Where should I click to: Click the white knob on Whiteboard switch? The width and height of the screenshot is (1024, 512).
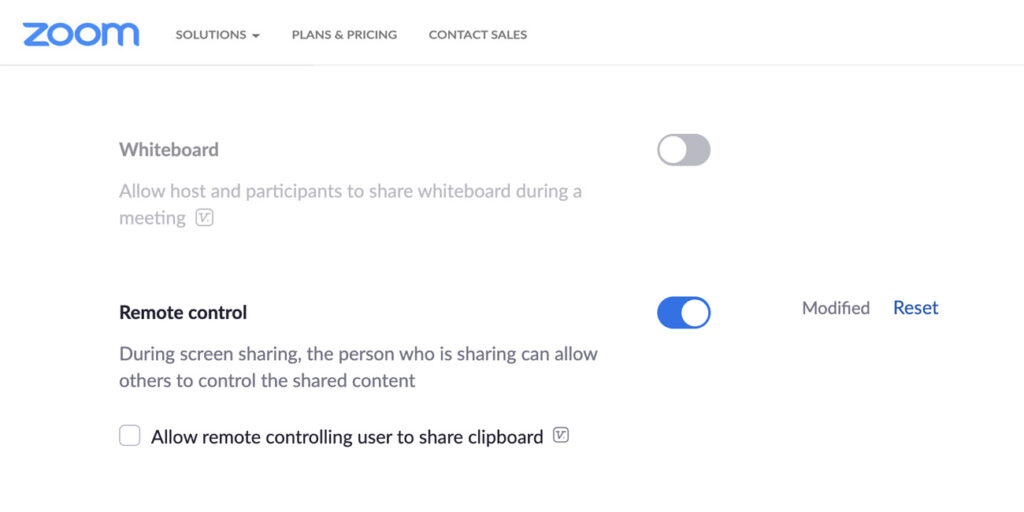[x=673, y=150]
